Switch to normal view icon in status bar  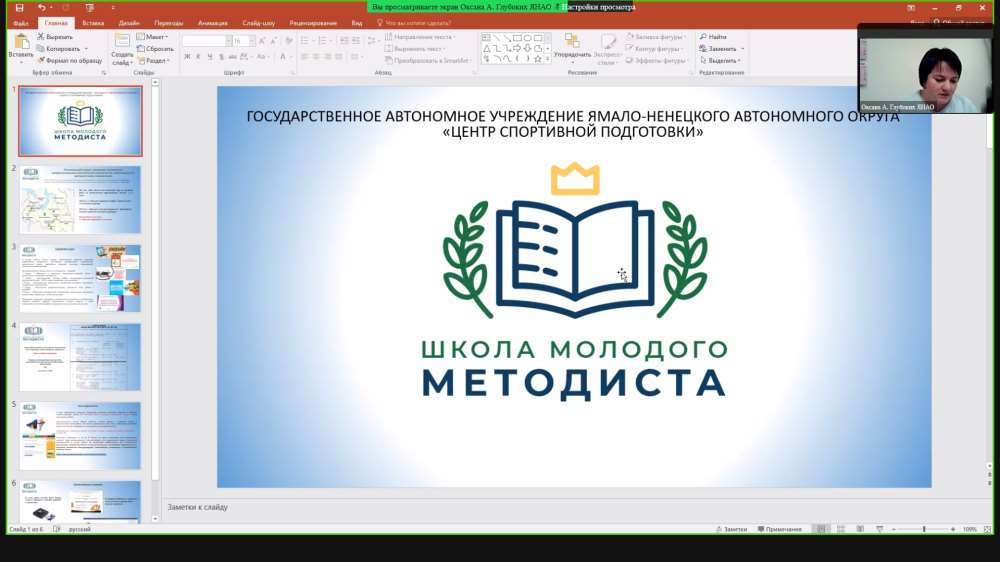[x=821, y=529]
